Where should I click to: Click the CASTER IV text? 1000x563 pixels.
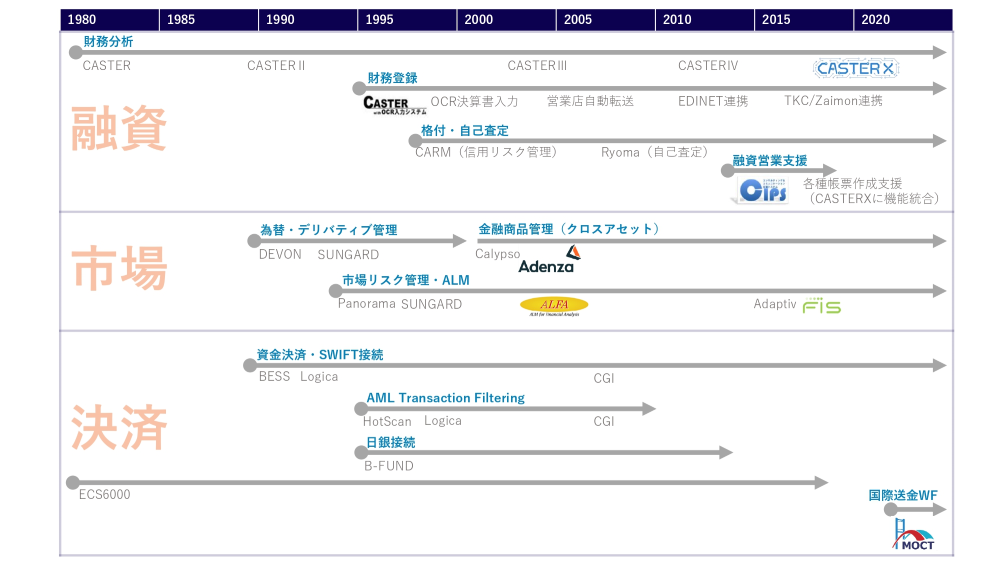coord(708,66)
